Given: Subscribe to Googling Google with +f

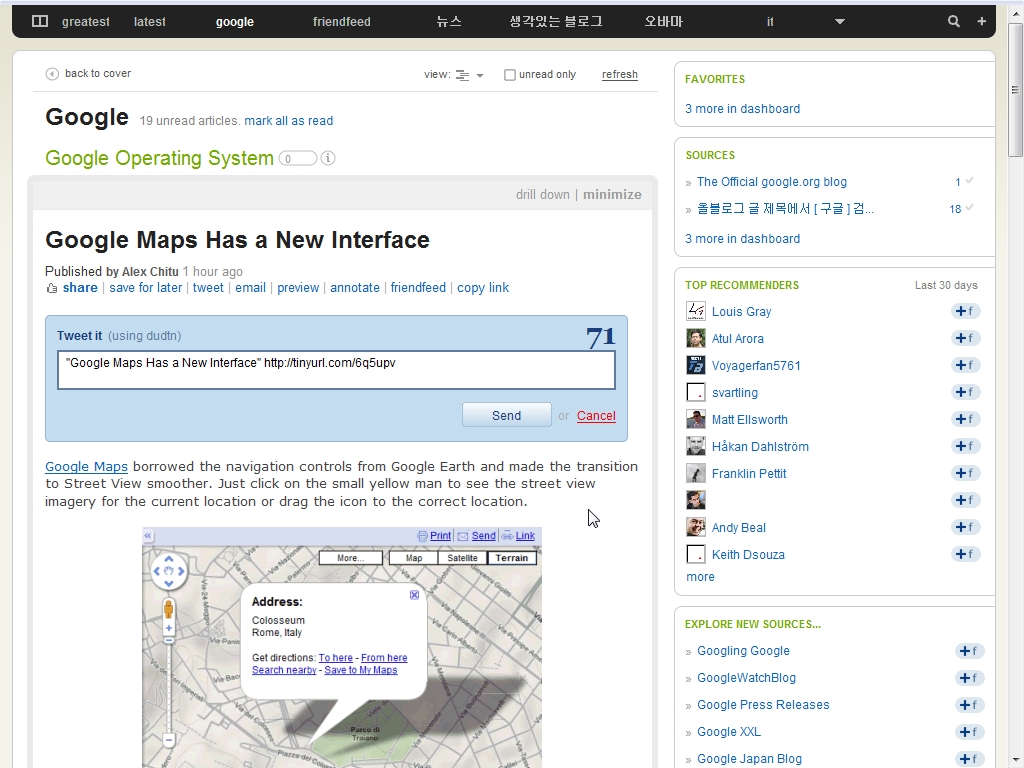Looking at the screenshot, I should pos(969,651).
